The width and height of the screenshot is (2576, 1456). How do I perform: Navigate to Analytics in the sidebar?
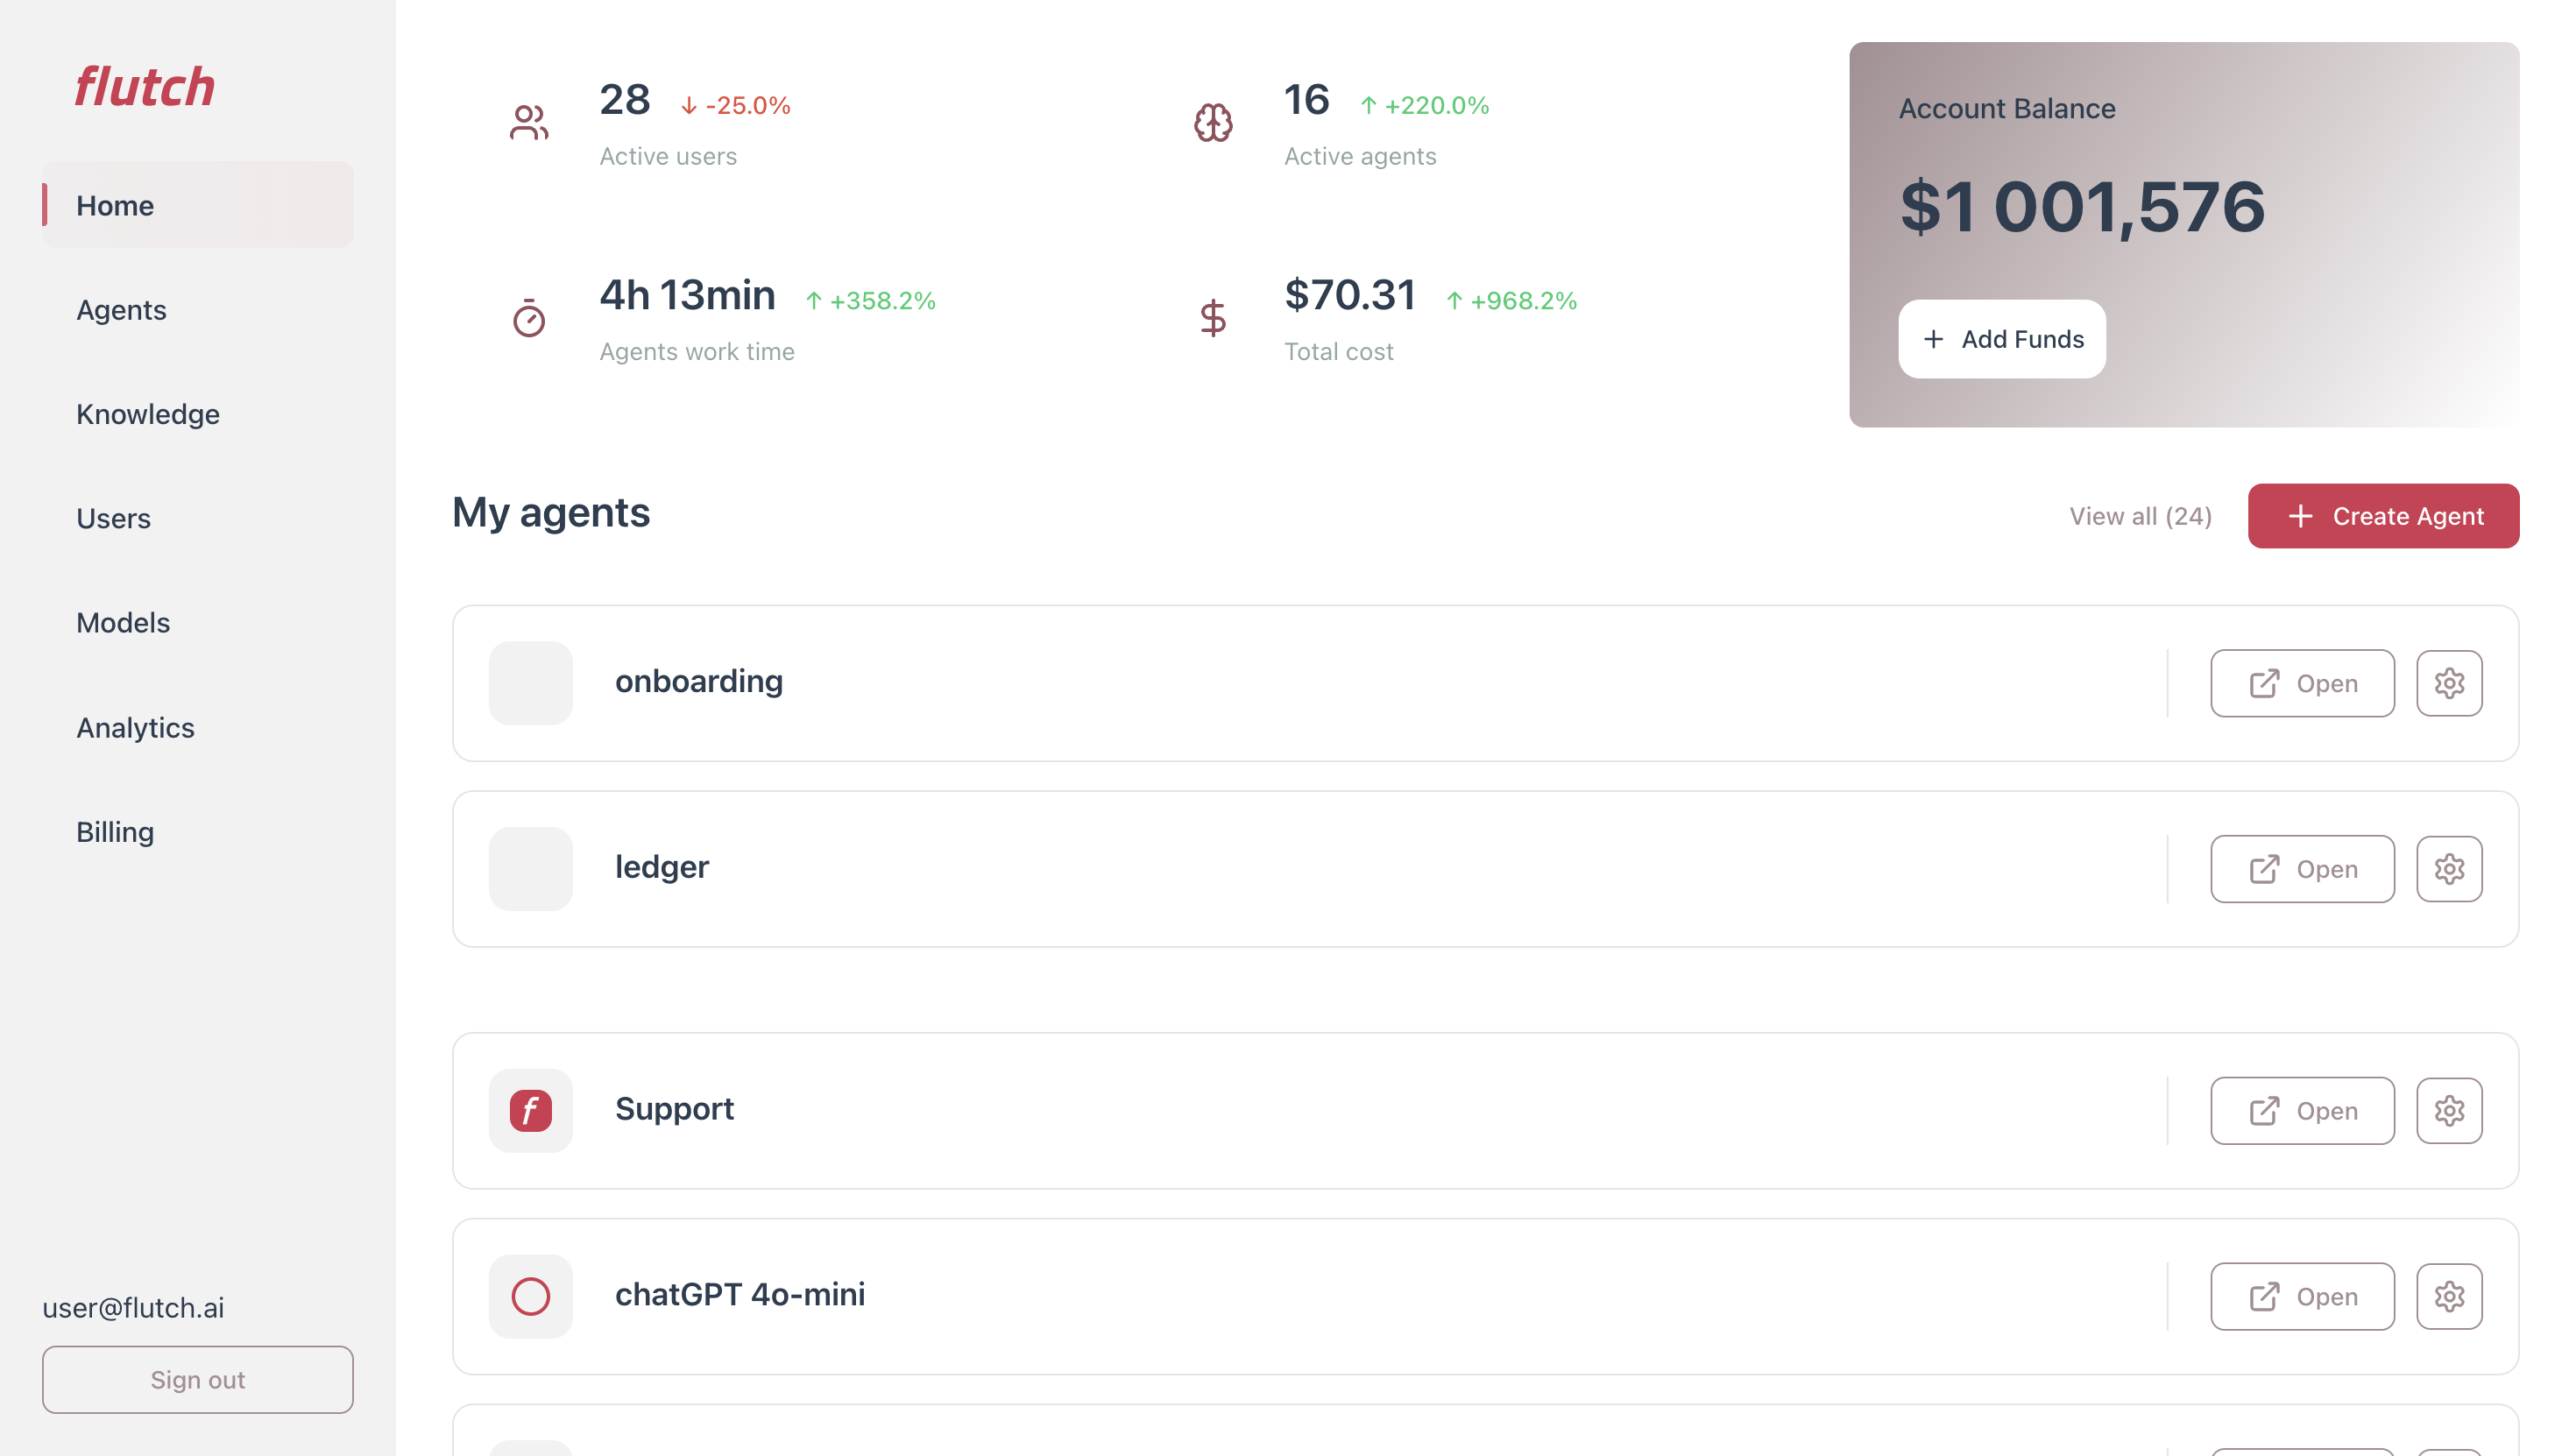pos(135,727)
